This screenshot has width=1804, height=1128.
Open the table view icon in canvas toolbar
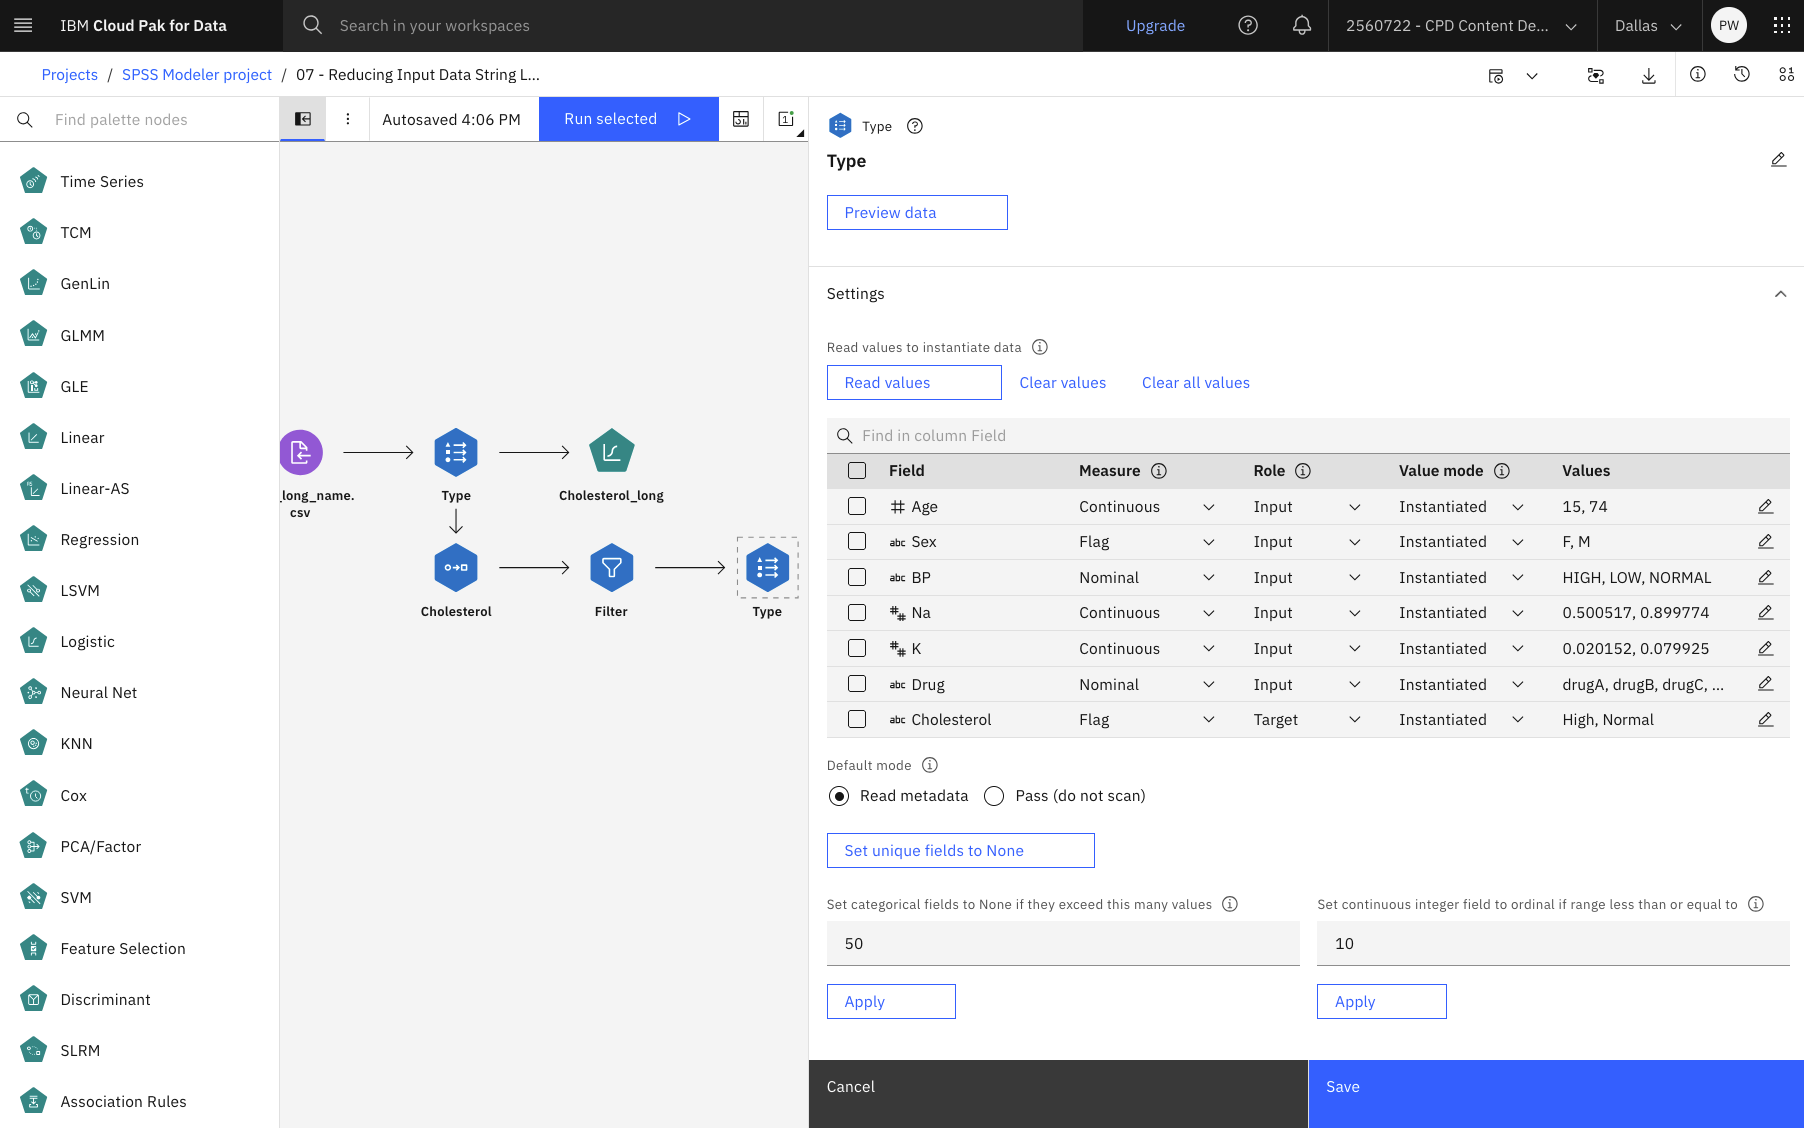[x=741, y=119]
